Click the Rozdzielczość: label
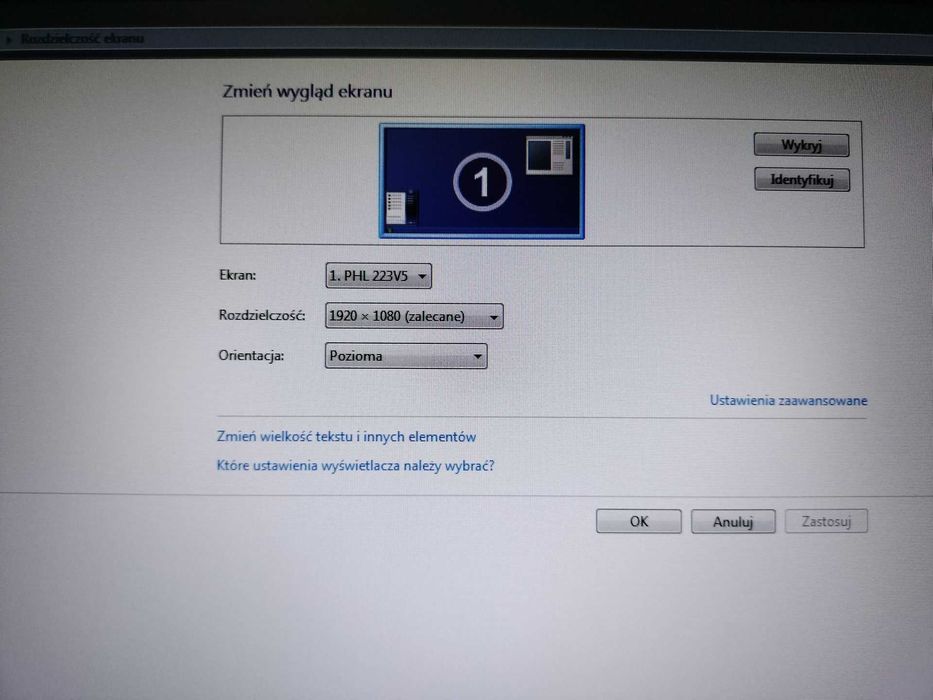This screenshot has width=933, height=700. pyautogui.click(x=262, y=315)
